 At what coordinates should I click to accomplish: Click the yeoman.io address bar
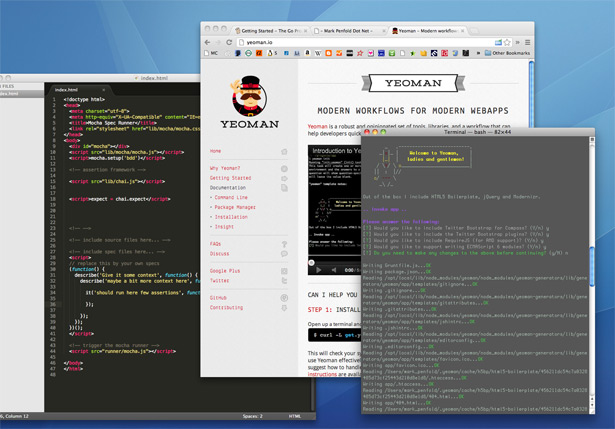[365, 42]
